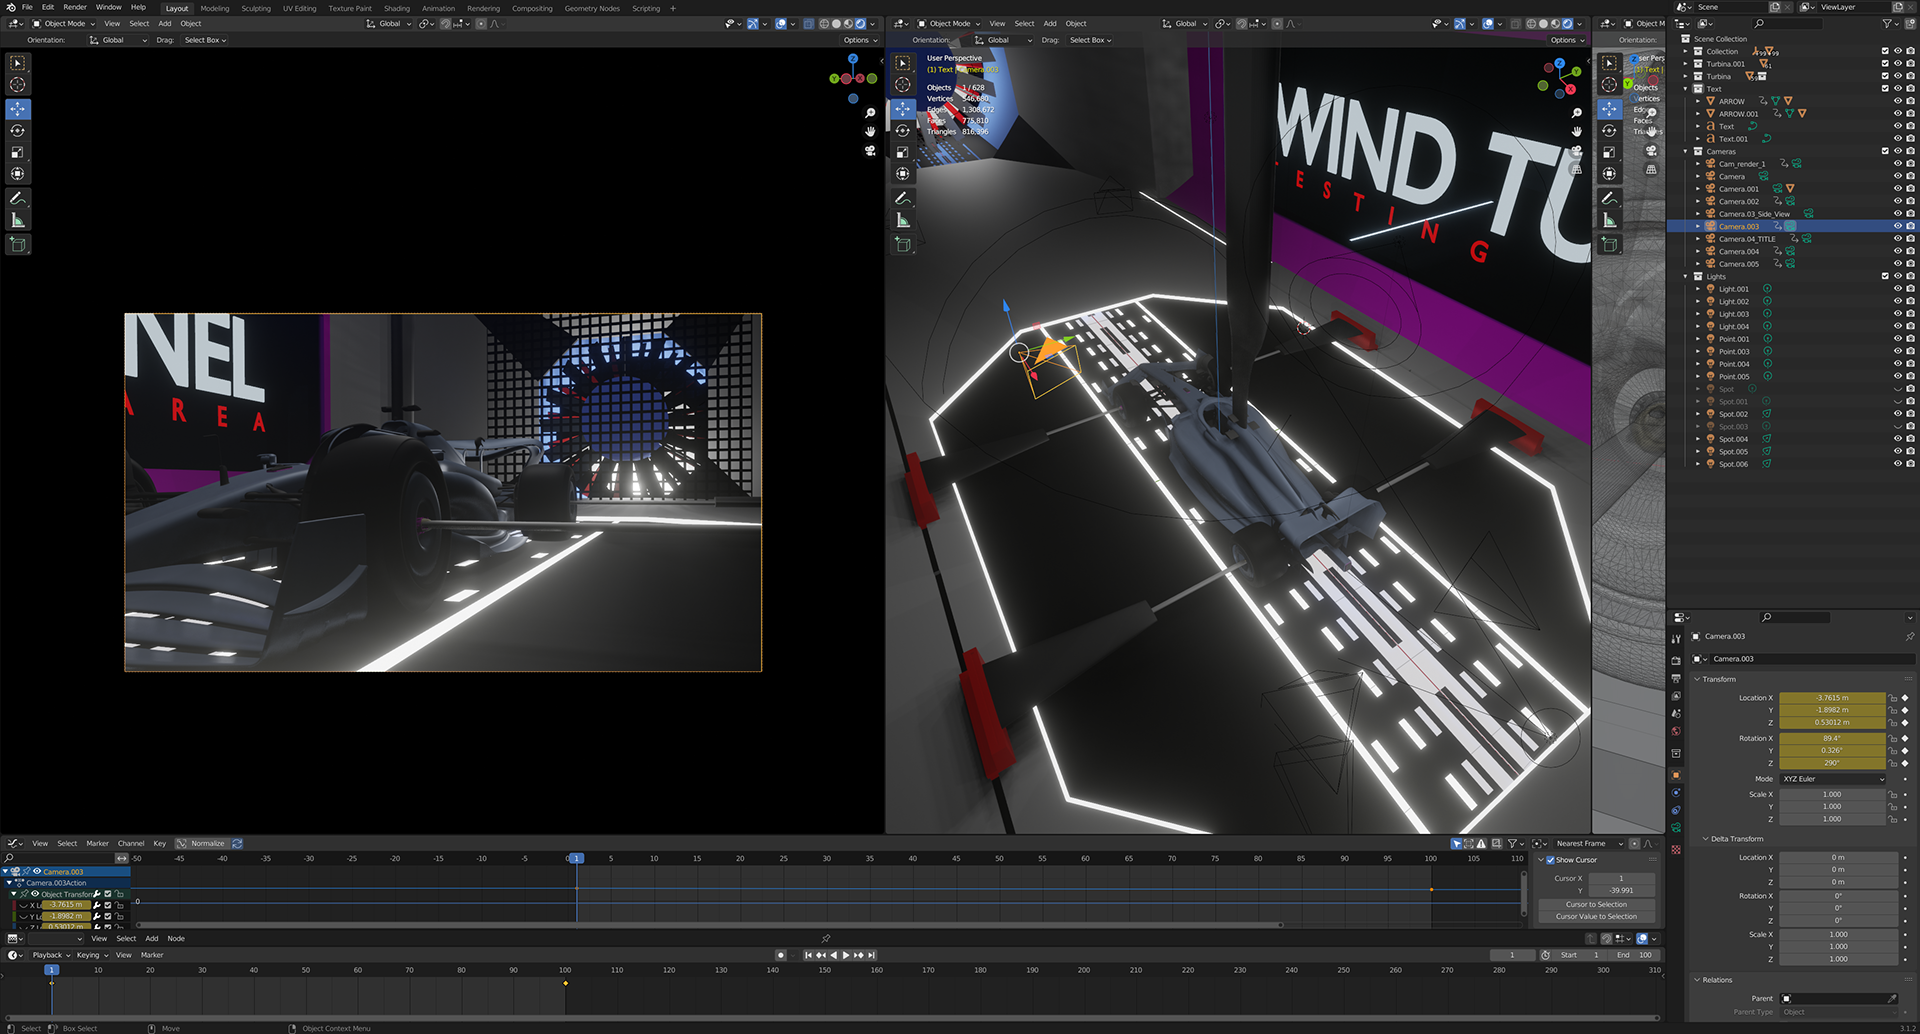This screenshot has width=1920, height=1034.
Task: Open the Object Data camera properties tab
Action: (x=1676, y=828)
